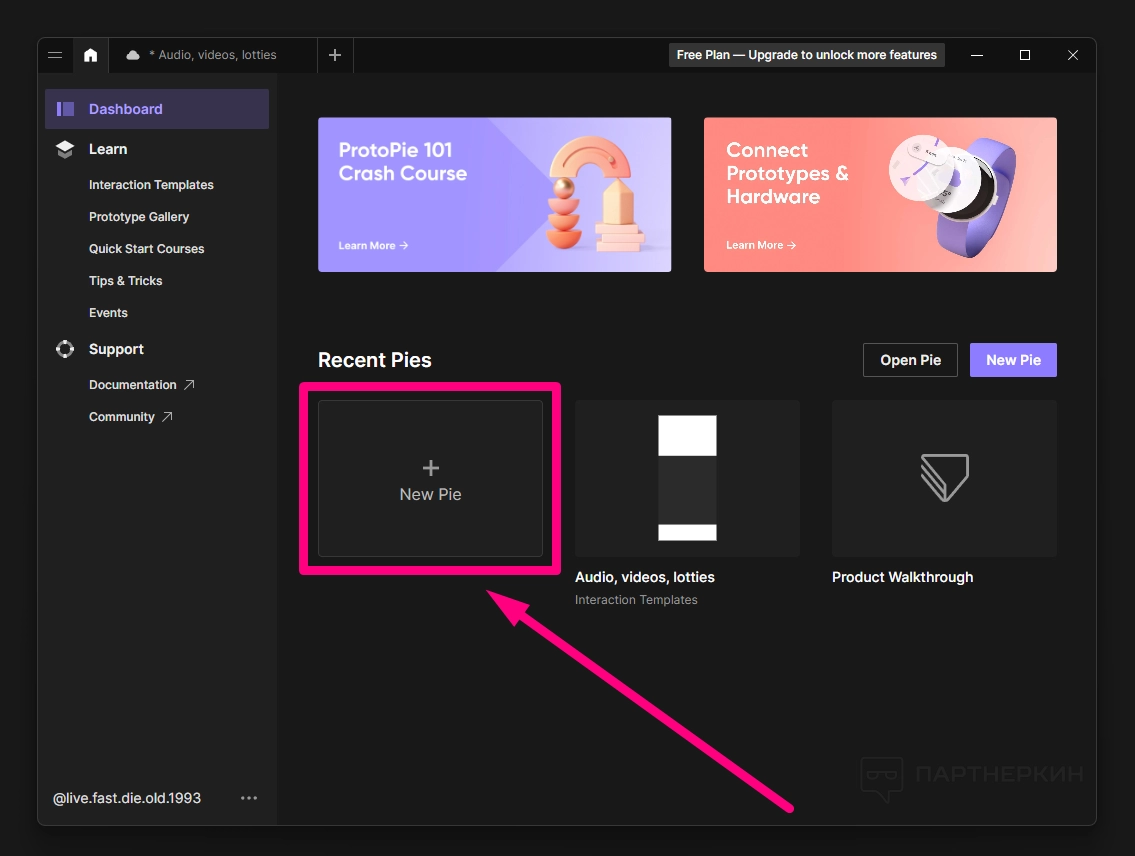The image size is (1135, 856).
Task: Open Interaction Templates
Action: [151, 185]
